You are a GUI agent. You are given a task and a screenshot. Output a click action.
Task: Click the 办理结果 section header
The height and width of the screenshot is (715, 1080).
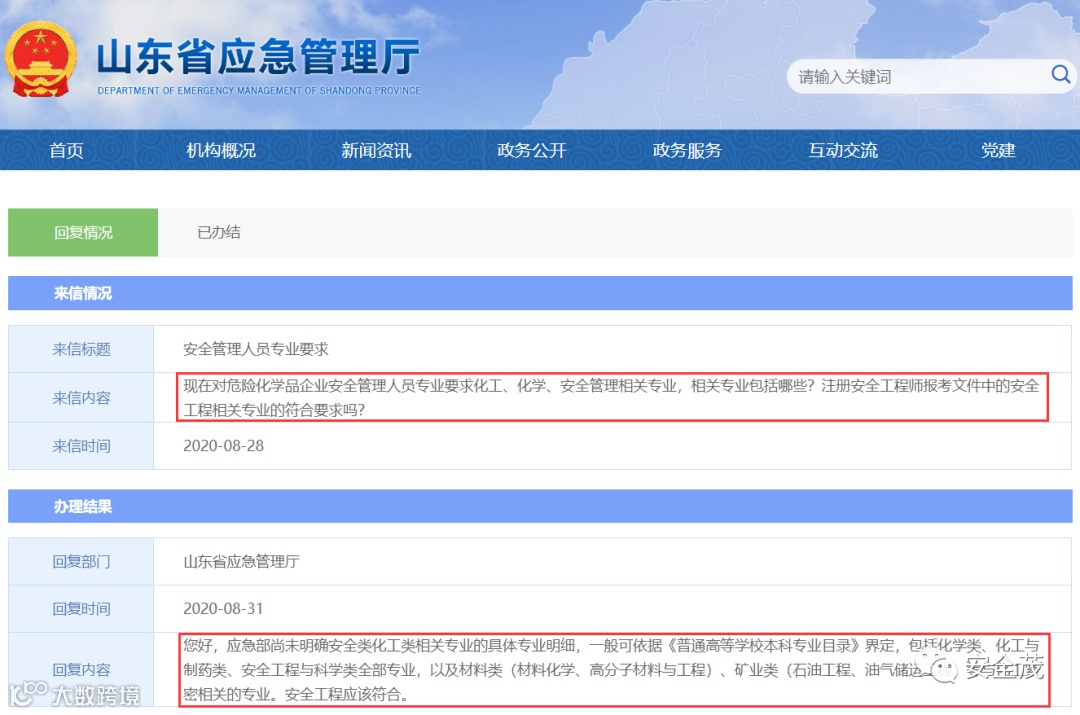tap(540, 507)
